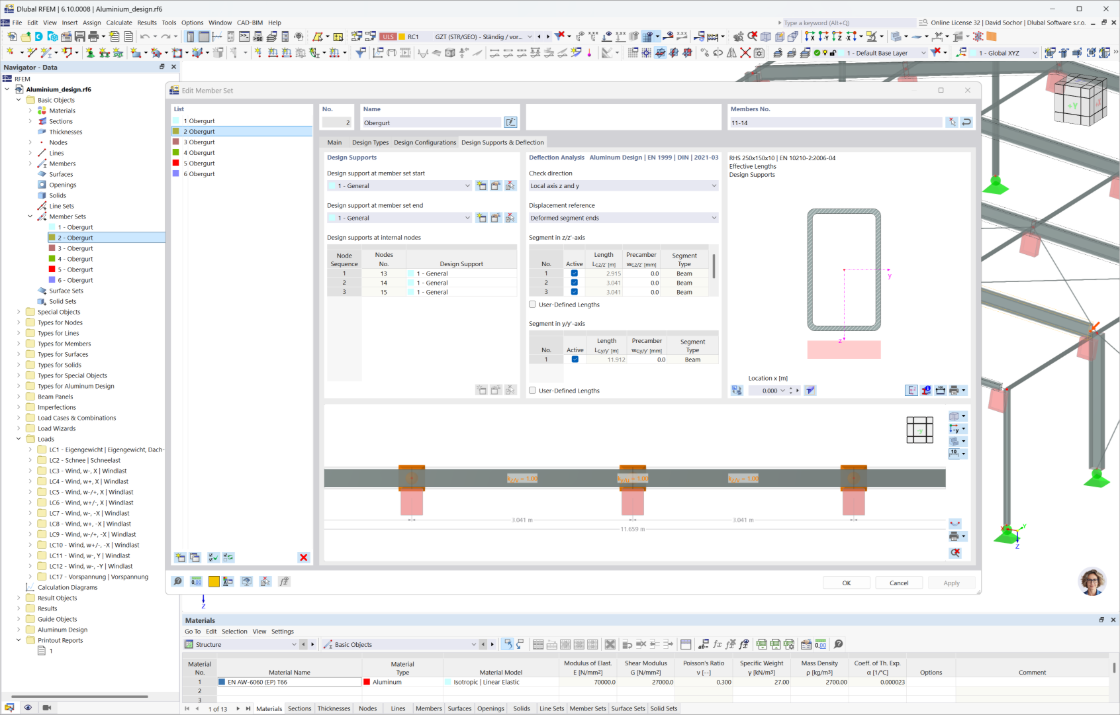Image resolution: width=1120 pixels, height=715 pixels.
Task: Open Go To menu in Materials panel
Action: point(192,631)
